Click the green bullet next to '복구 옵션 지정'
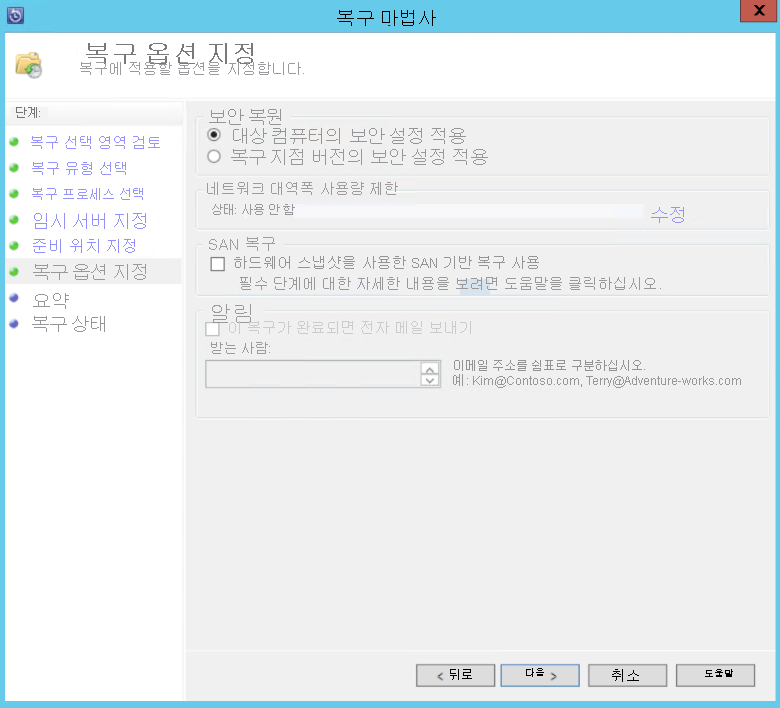Screen dimensions: 780x708 coord(14,272)
